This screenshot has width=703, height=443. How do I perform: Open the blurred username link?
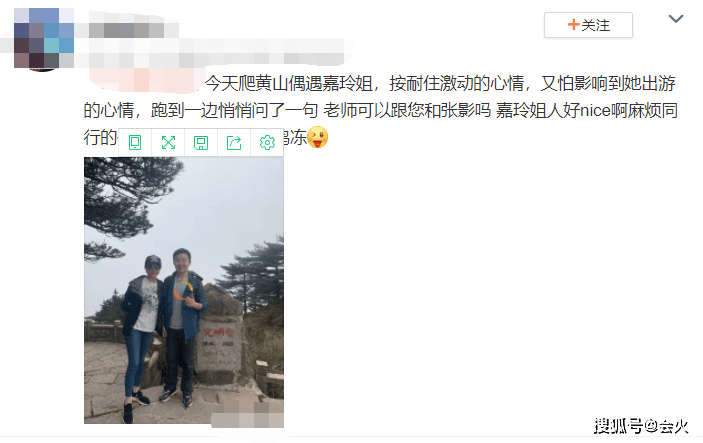pyautogui.click(x=127, y=30)
